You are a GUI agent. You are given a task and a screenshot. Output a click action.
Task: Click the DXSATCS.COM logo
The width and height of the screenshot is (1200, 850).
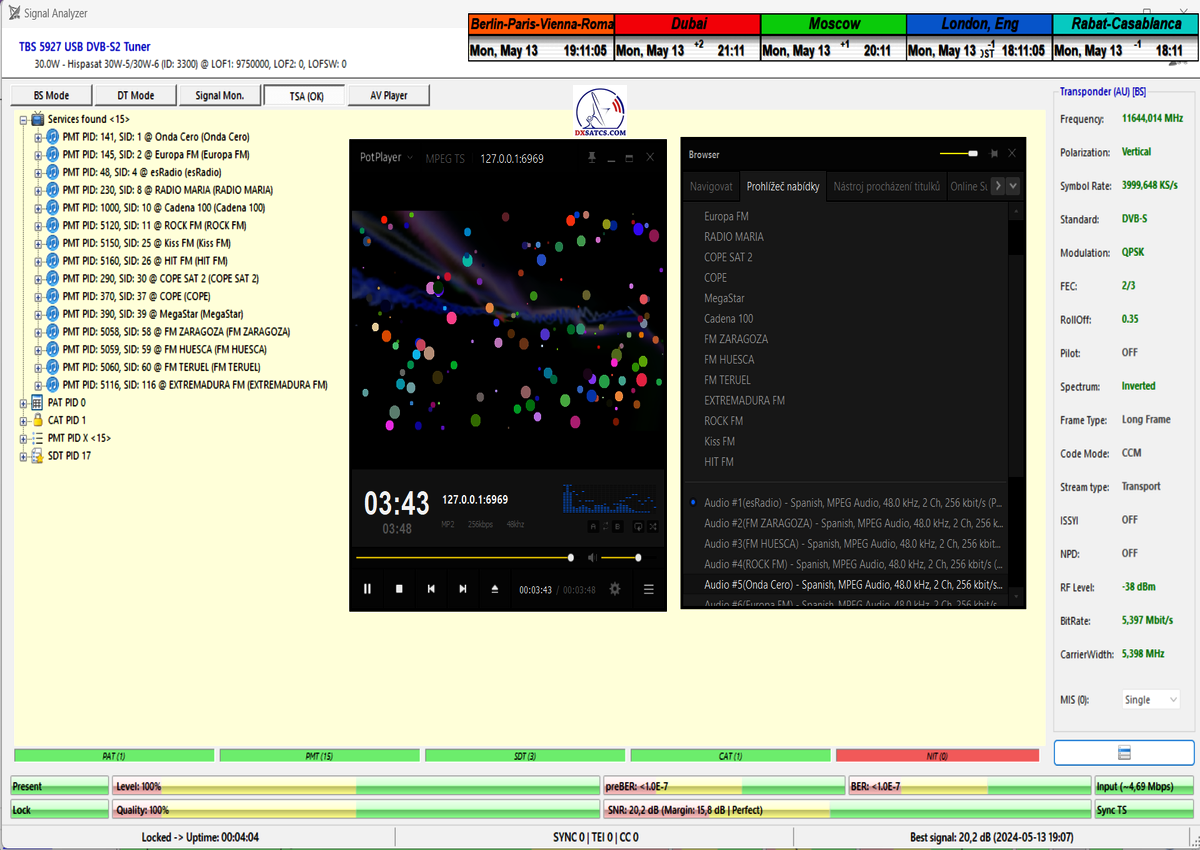pos(600,112)
